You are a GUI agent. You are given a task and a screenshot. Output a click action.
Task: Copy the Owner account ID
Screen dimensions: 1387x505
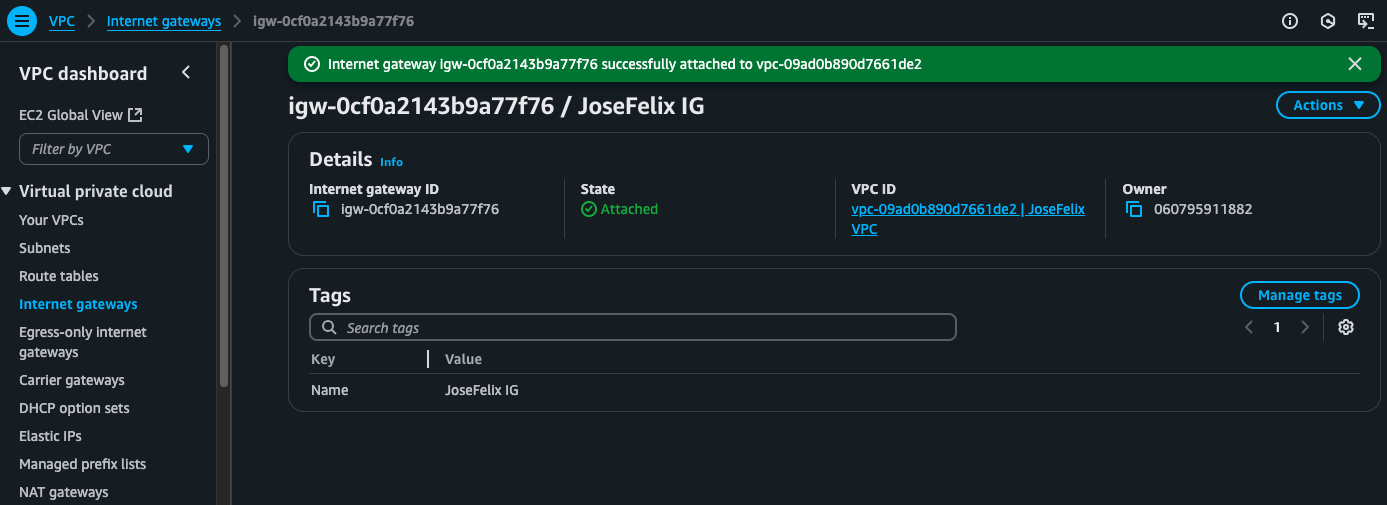coord(1133,209)
